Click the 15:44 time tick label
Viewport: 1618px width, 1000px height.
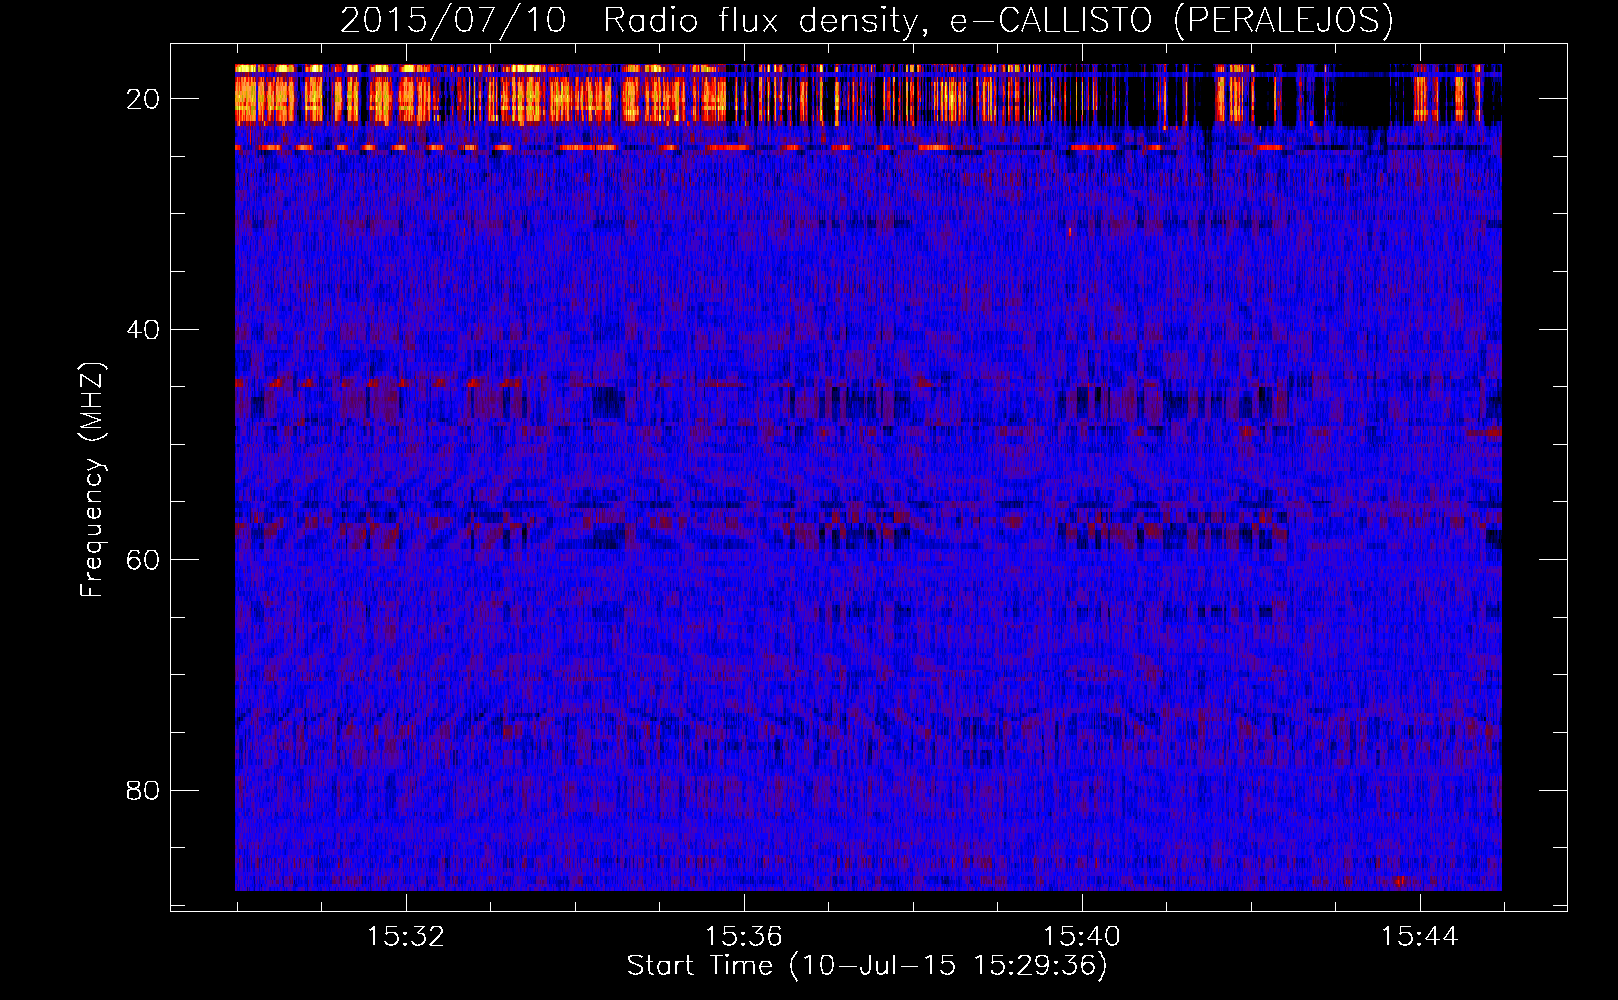pos(1419,937)
